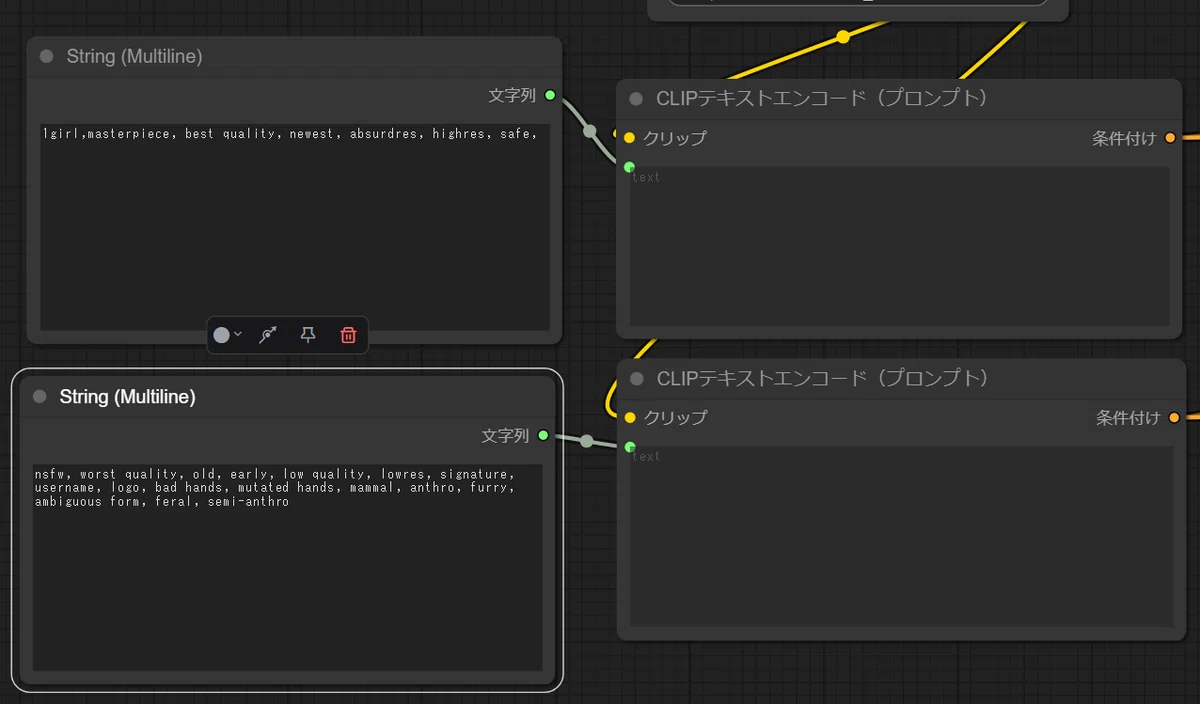The height and width of the screenshot is (704, 1200).
Task: Click the yellow クリップ input socket on lower CLIP node
Action: pos(629,418)
